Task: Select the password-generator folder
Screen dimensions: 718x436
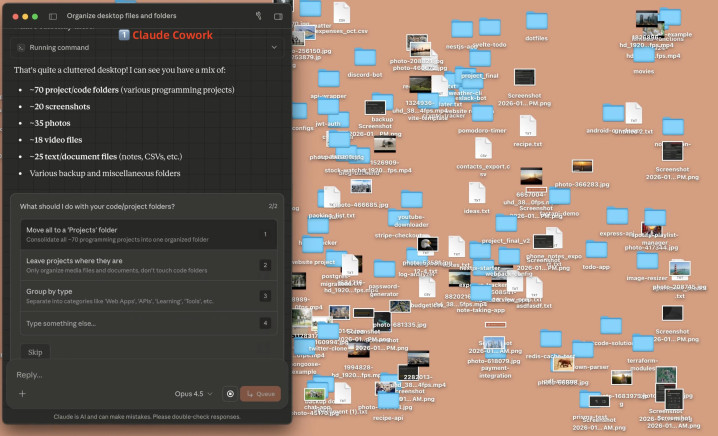Action: 384,269
